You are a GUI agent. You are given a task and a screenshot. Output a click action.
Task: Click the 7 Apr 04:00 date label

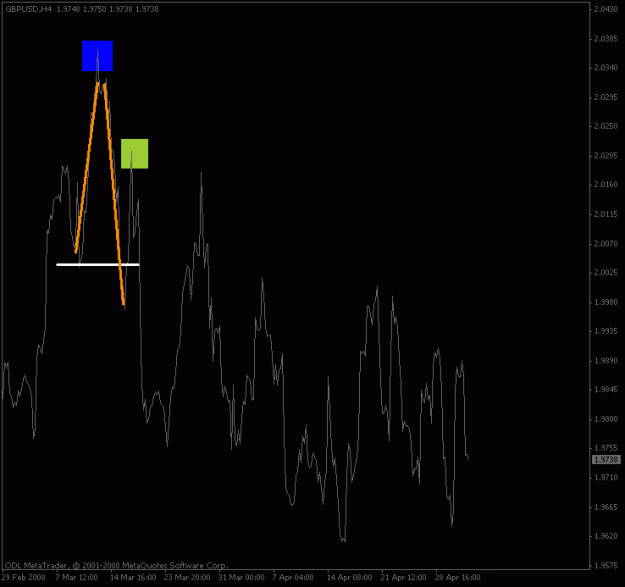click(x=293, y=577)
